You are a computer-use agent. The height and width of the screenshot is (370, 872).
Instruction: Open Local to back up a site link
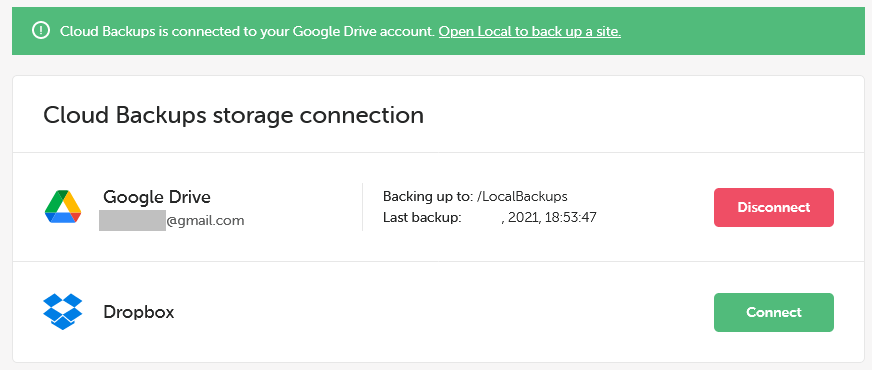pyautogui.click(x=529, y=31)
